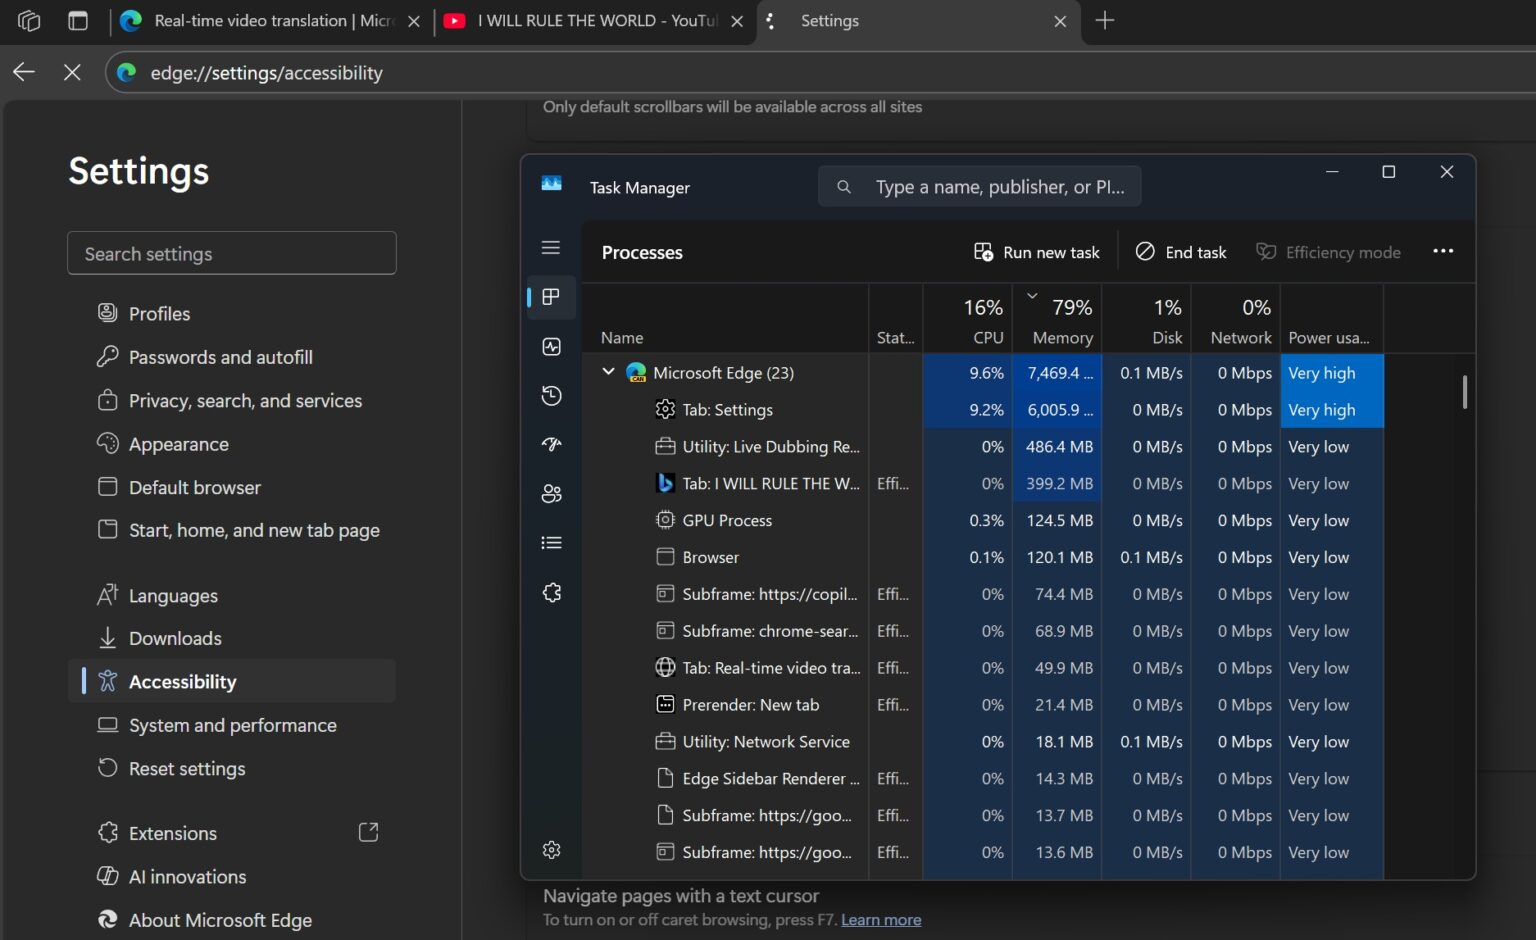Click the Search settings input field
Image resolution: width=1536 pixels, height=940 pixels.
pyautogui.click(x=231, y=253)
